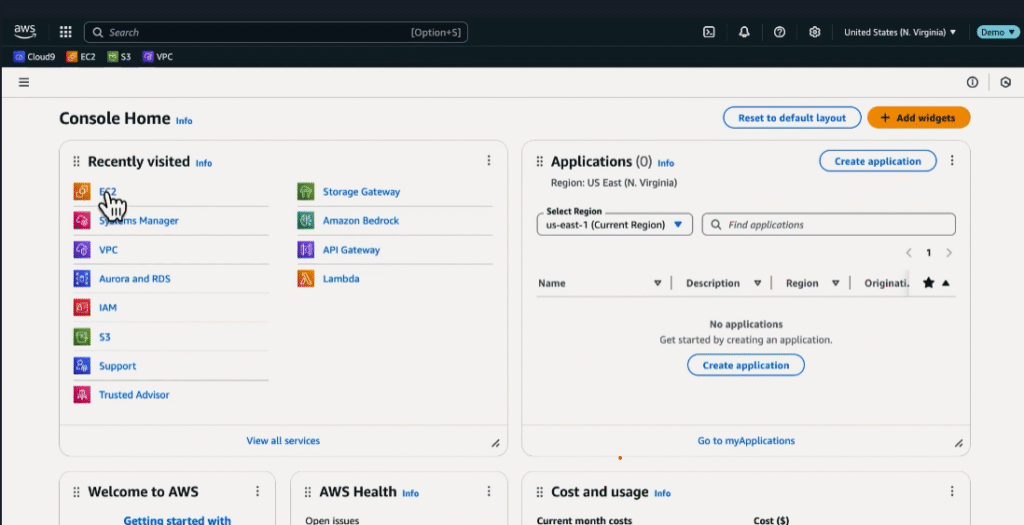Open the settings gear icon
Image resolution: width=1024 pixels, height=525 pixels.
click(814, 32)
